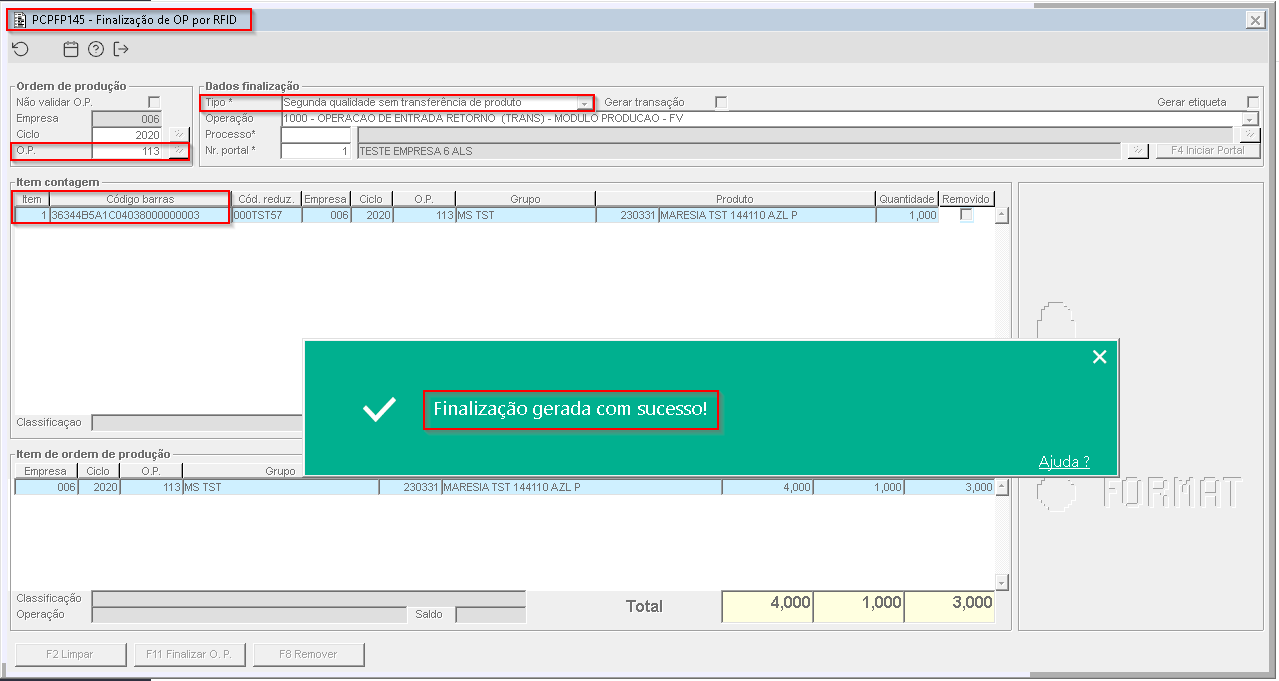Click the Produto column header
1279x681 pixels.
[x=735, y=199]
